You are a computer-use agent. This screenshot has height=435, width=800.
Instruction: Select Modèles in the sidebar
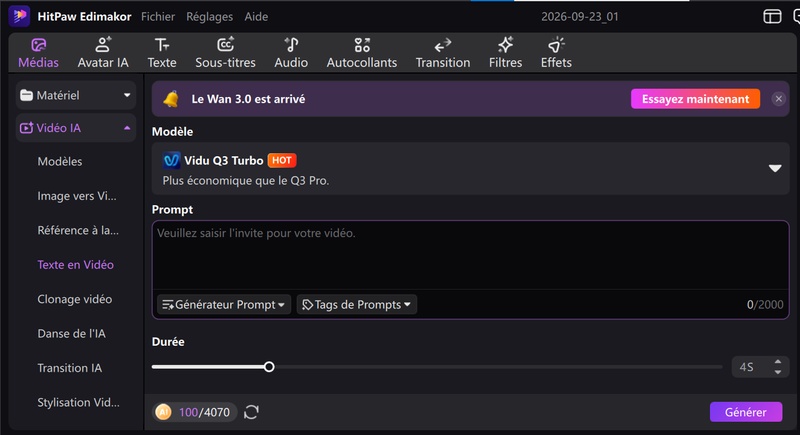tap(60, 162)
